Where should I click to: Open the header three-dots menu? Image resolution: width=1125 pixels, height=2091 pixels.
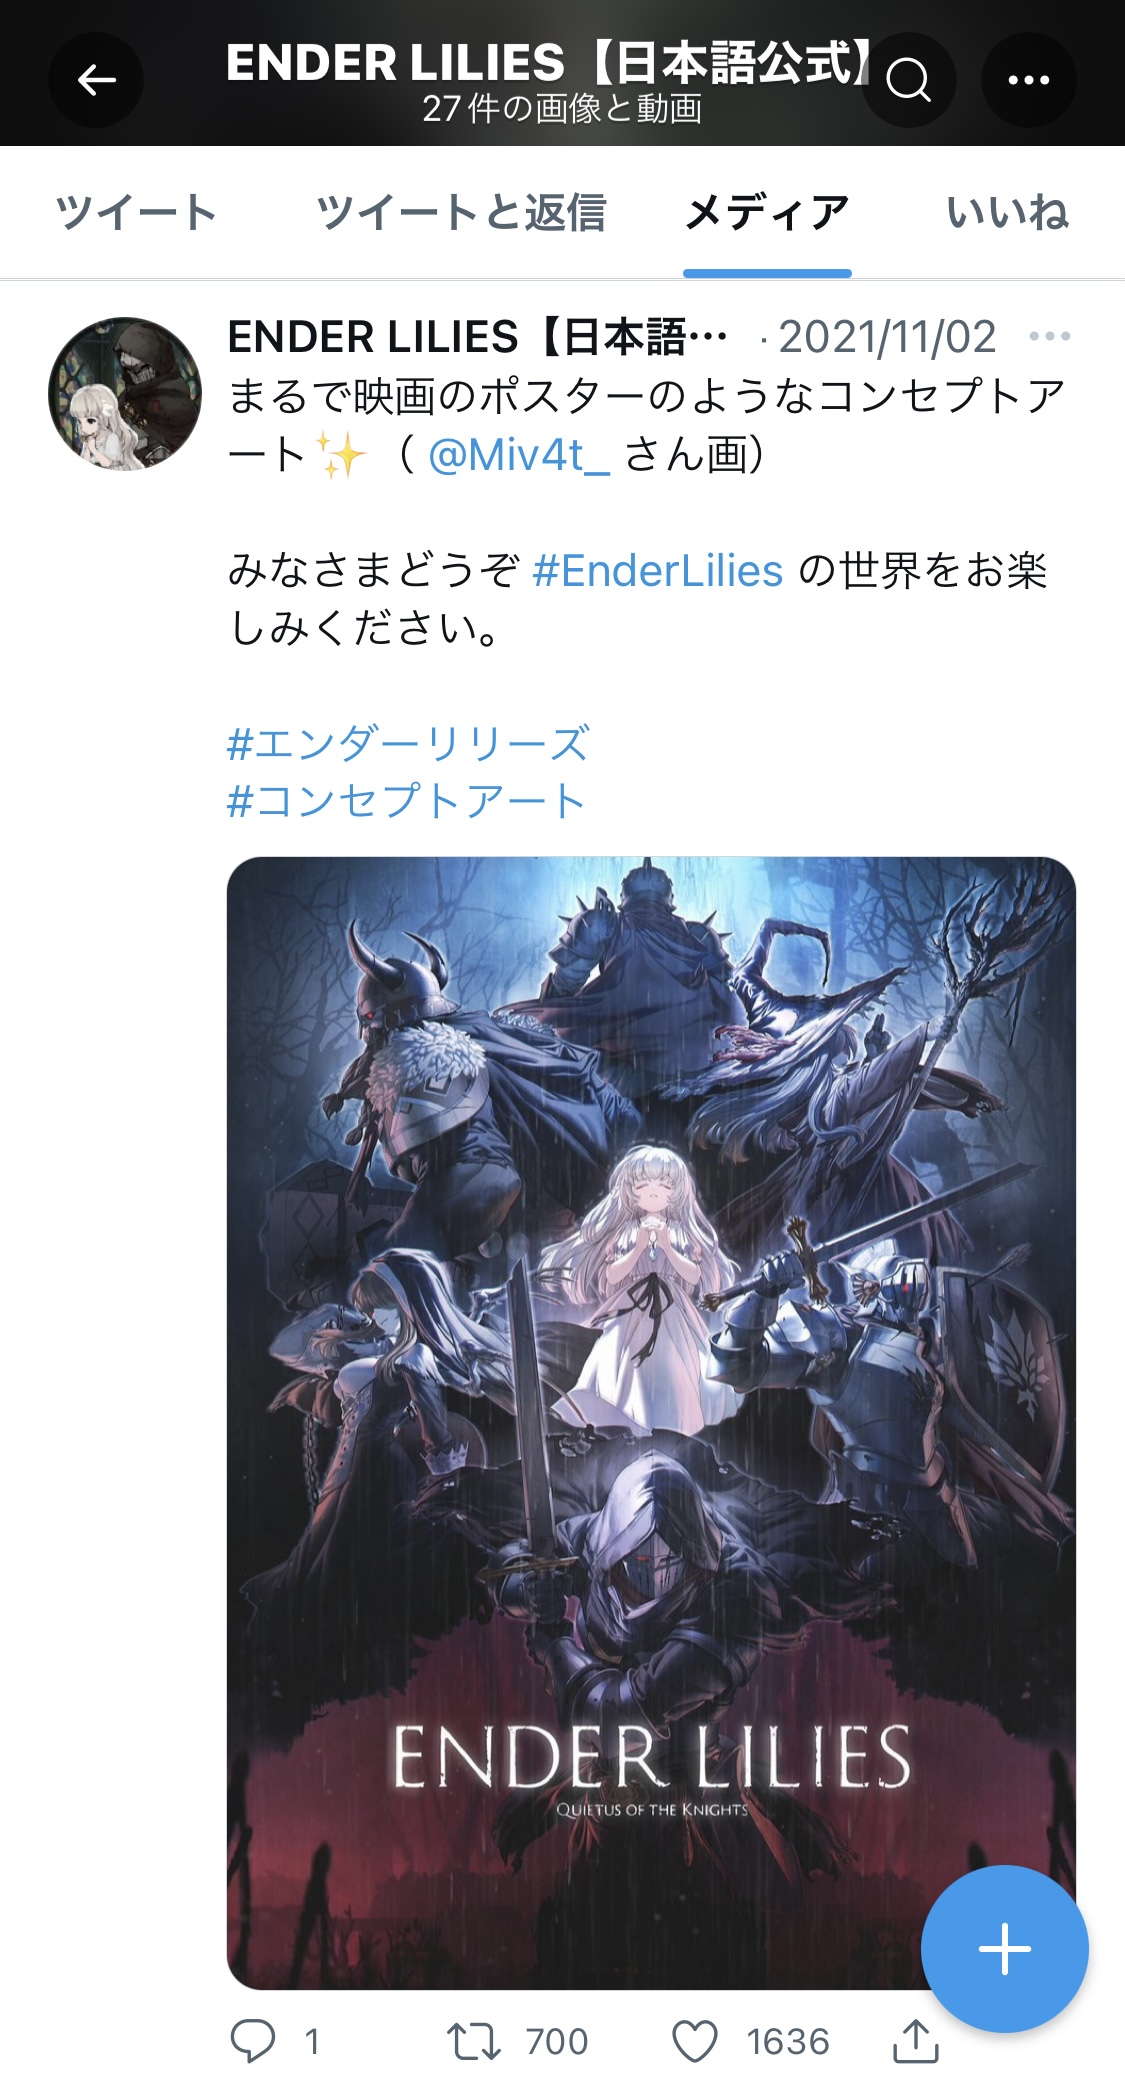[x=1028, y=79]
